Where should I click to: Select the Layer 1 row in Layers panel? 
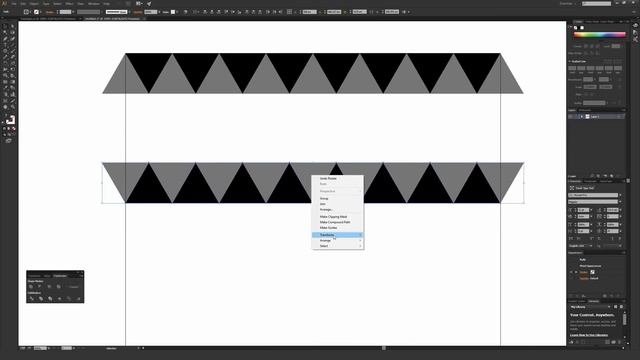[x=596, y=117]
